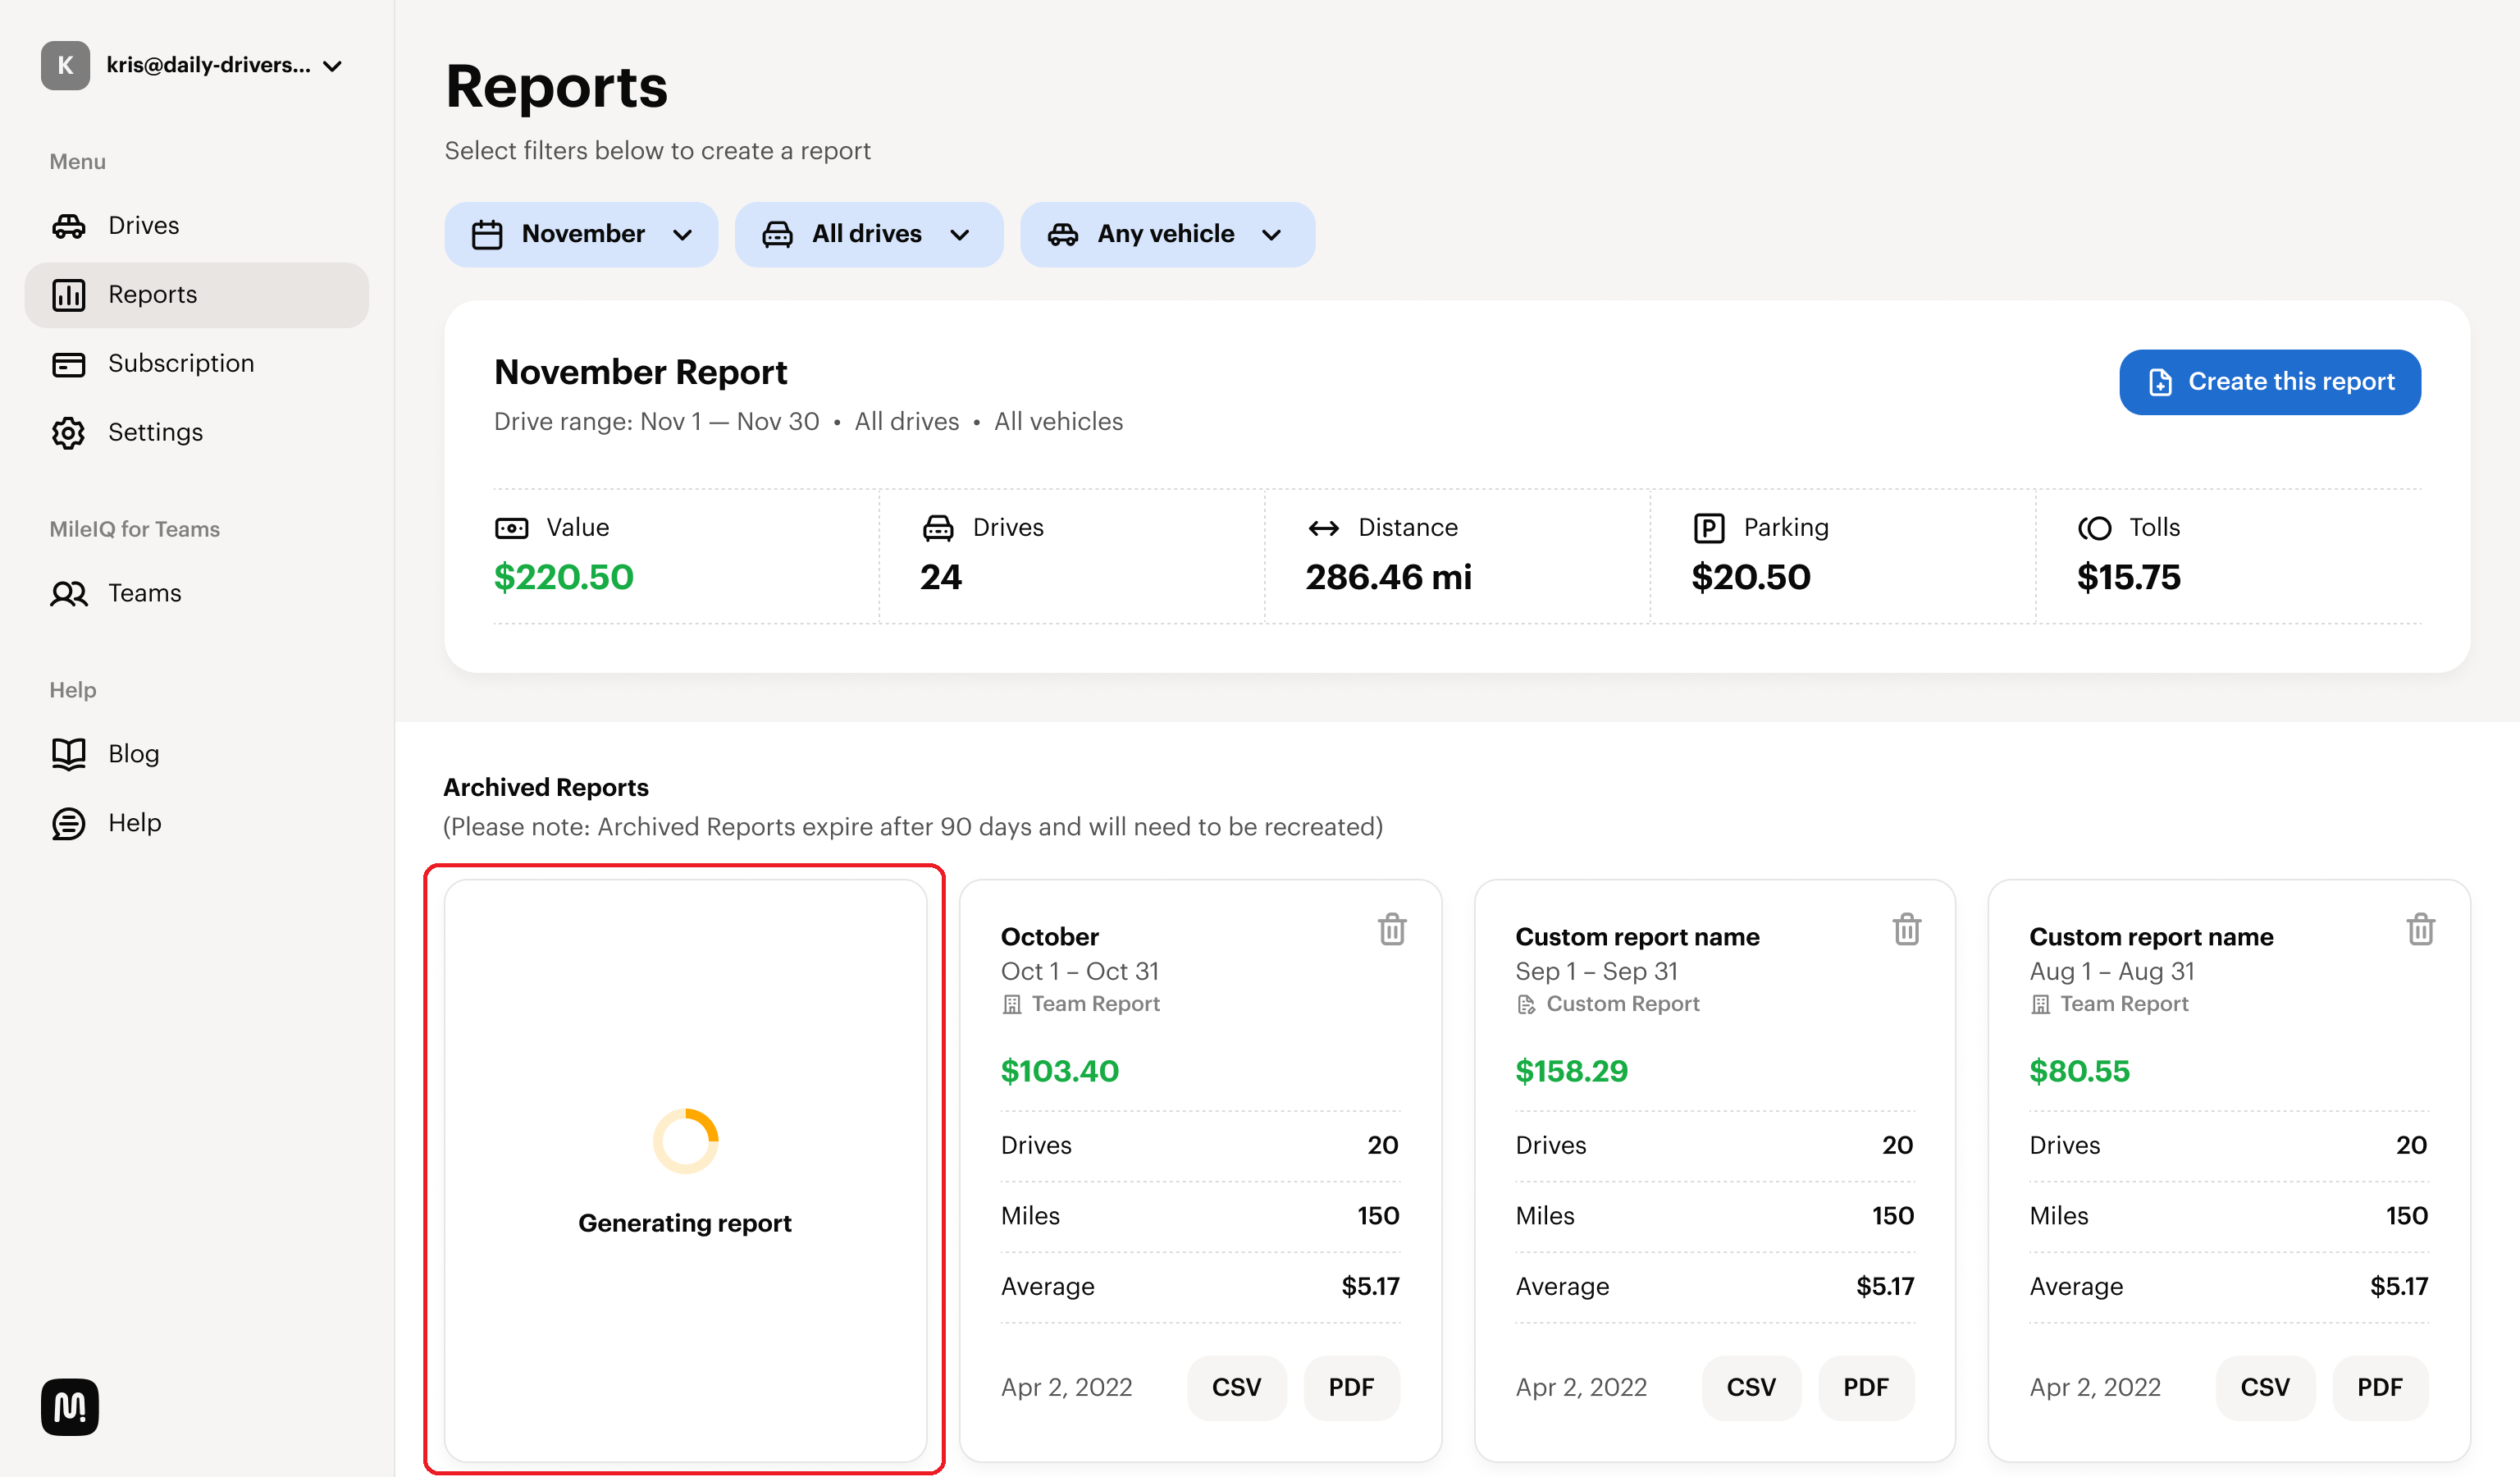Open Reports in the sidebar menu
This screenshot has width=2520, height=1477.
click(x=197, y=295)
